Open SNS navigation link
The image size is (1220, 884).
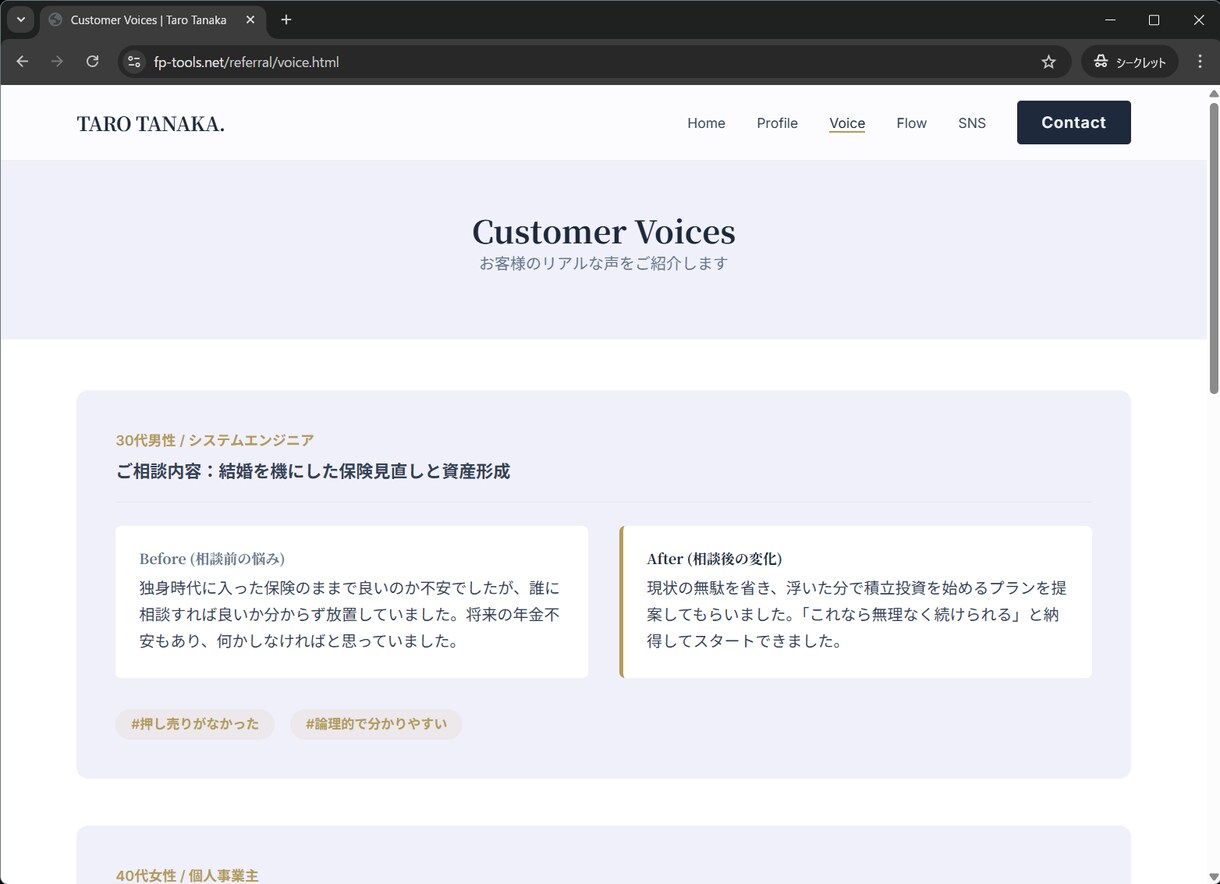pyautogui.click(x=972, y=123)
